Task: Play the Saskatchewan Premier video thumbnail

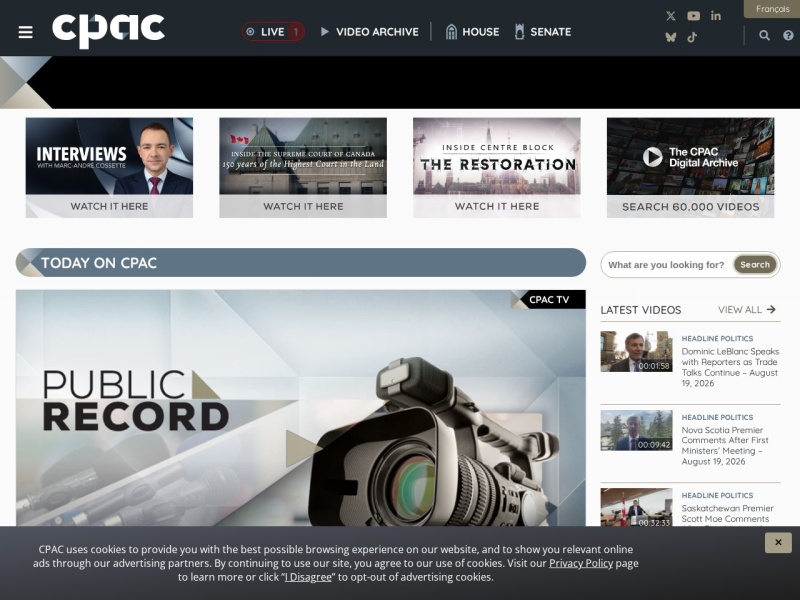Action: click(636, 507)
